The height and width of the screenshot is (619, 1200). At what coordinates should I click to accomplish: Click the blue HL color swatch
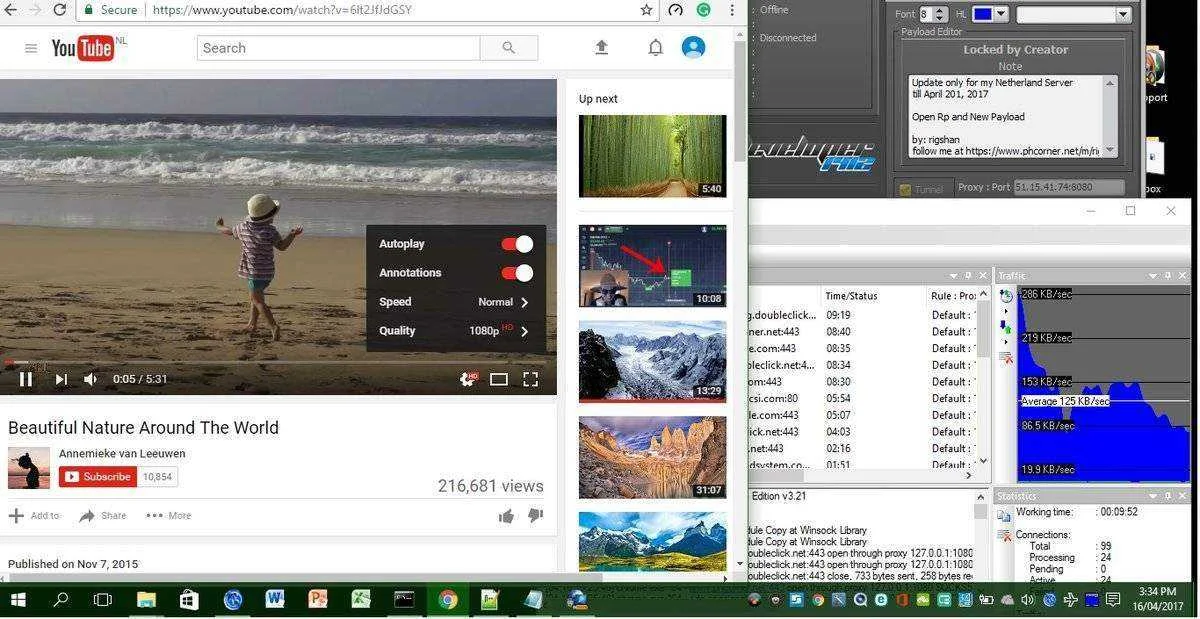point(981,14)
